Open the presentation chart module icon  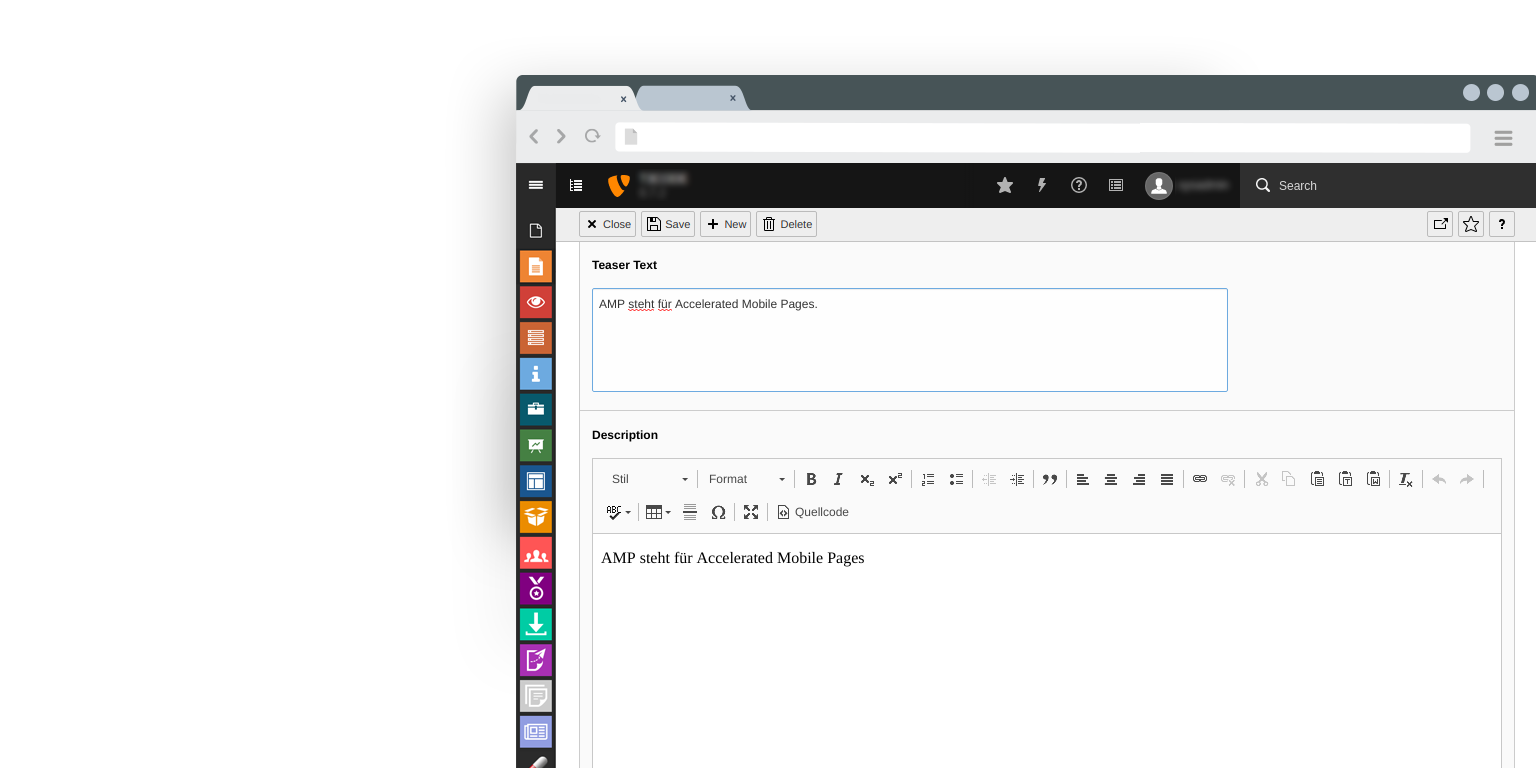pos(536,445)
